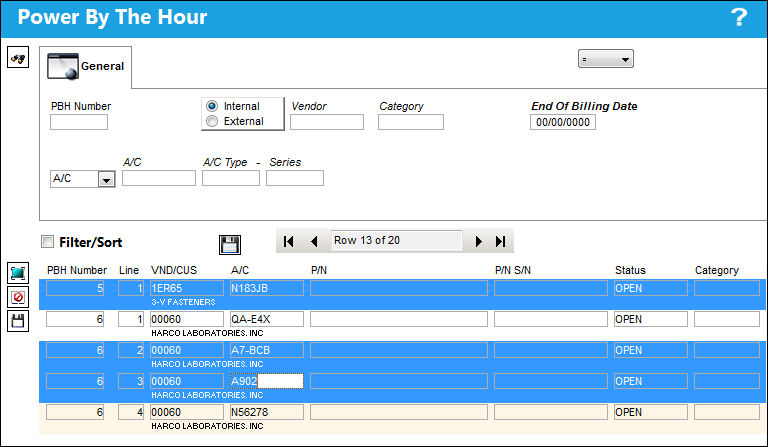Click the A/C search input field
This screenshot has width=768, height=447.
pyautogui.click(x=159, y=178)
